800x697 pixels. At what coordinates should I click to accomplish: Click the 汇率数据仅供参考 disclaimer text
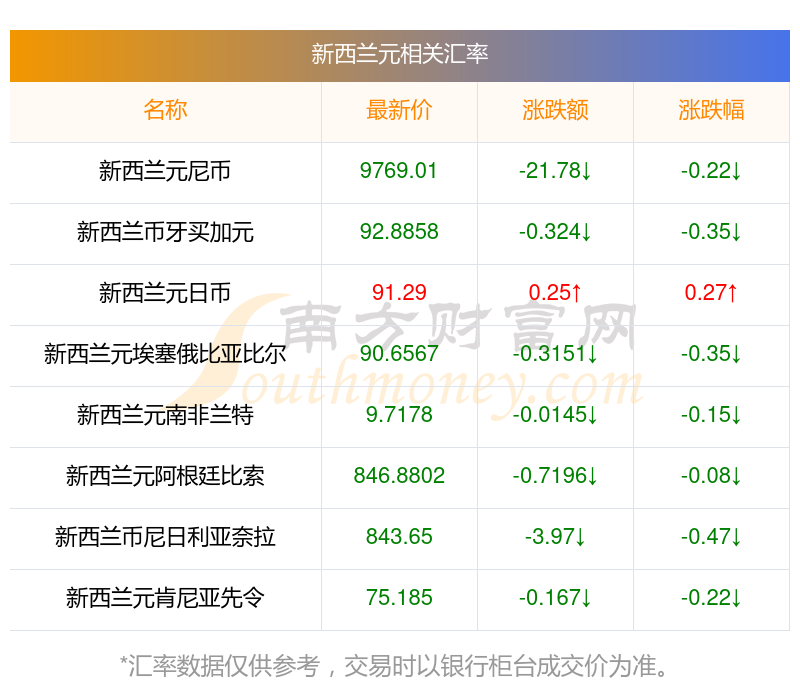399,665
